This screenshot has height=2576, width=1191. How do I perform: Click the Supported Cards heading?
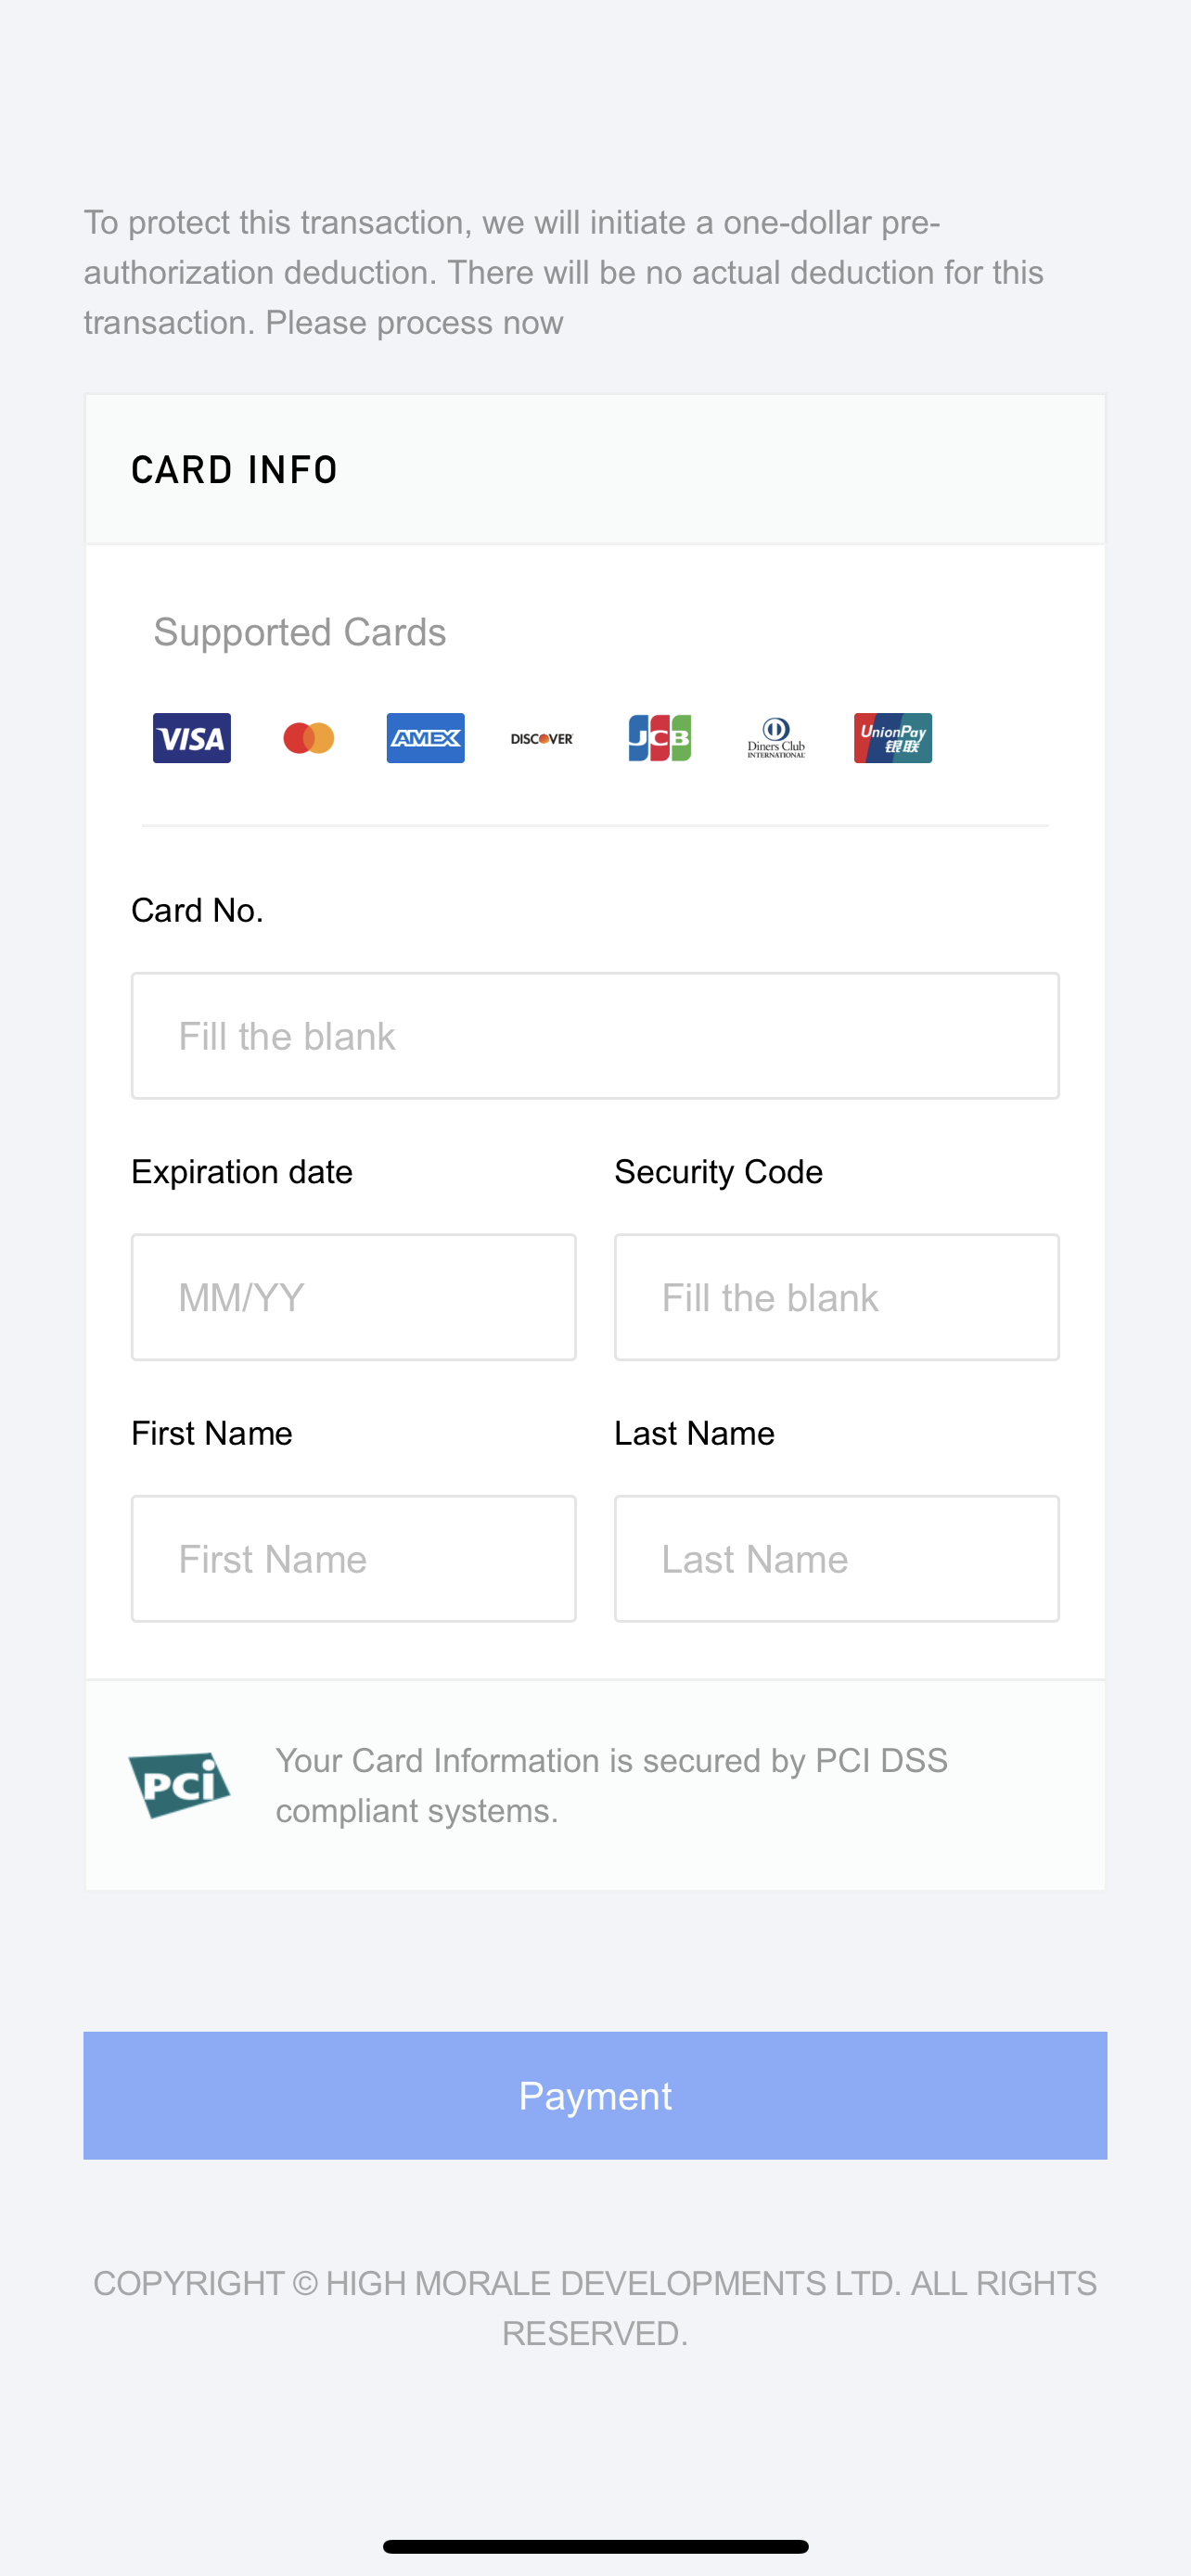pyautogui.click(x=300, y=632)
